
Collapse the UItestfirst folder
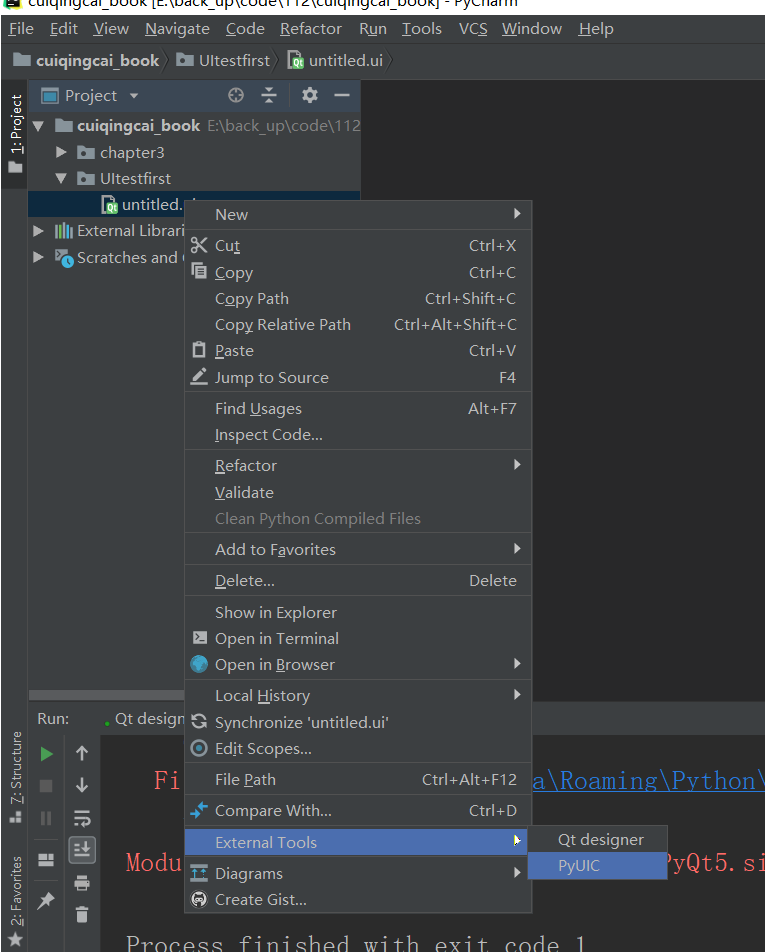point(61,178)
